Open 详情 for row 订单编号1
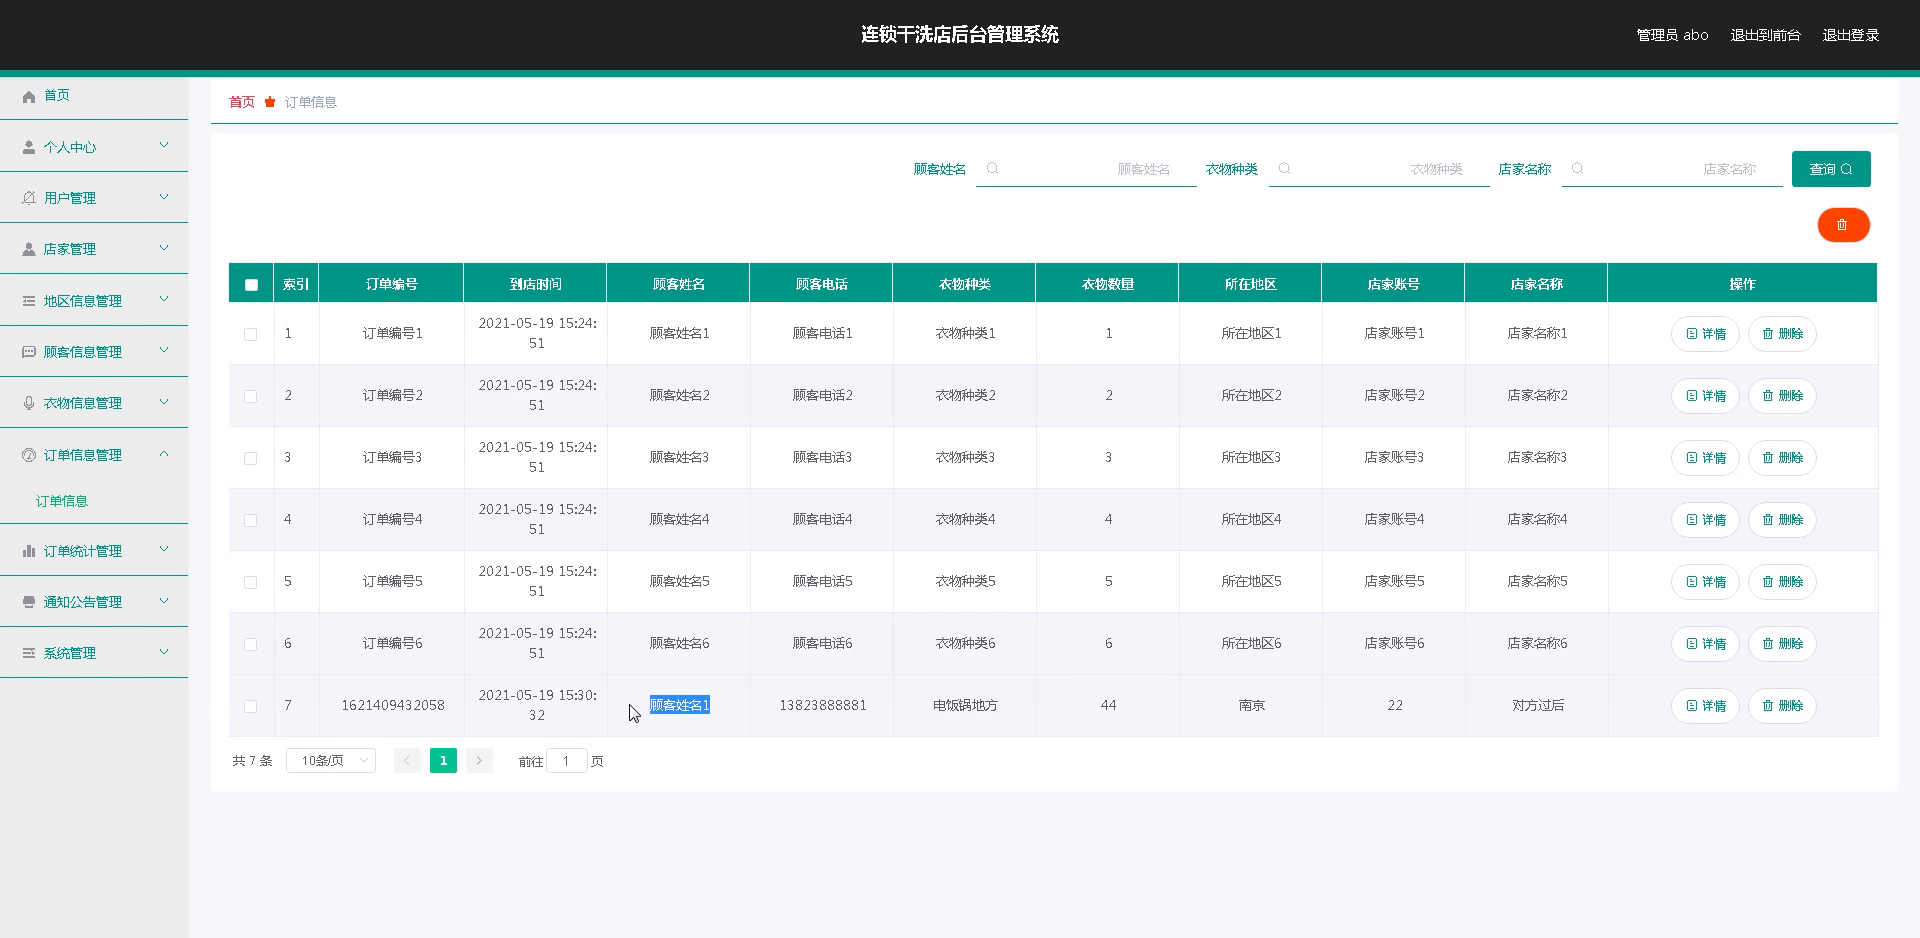Image resolution: width=1920 pixels, height=938 pixels. point(1706,334)
